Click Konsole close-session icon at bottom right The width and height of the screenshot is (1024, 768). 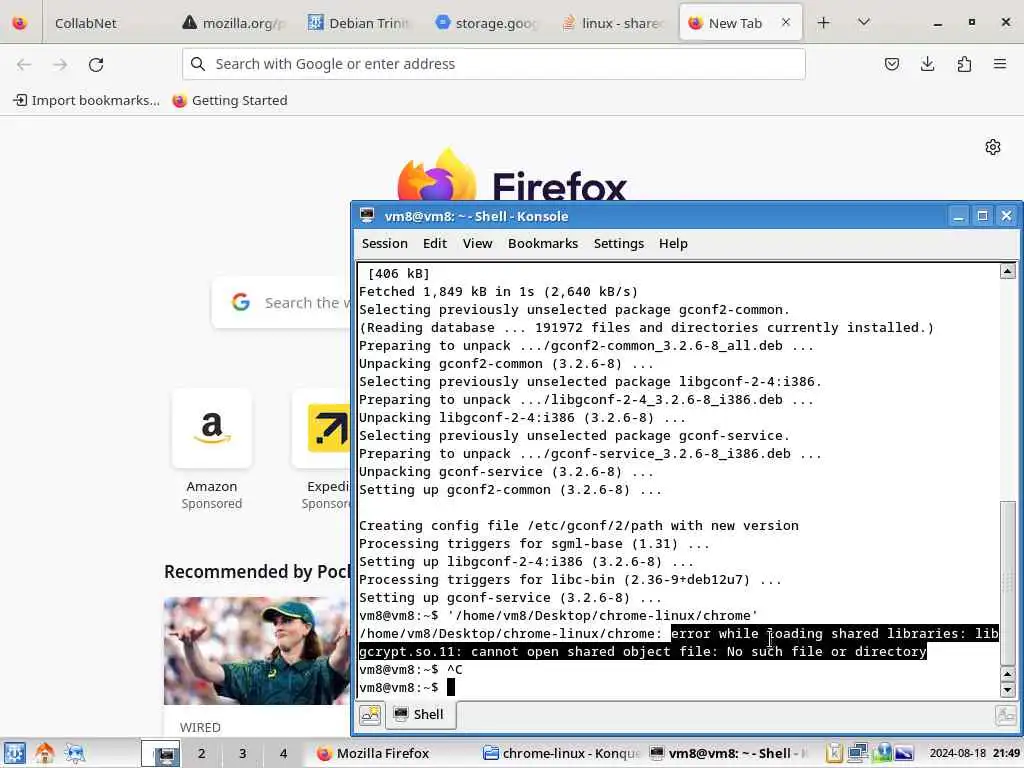pos(1006,715)
